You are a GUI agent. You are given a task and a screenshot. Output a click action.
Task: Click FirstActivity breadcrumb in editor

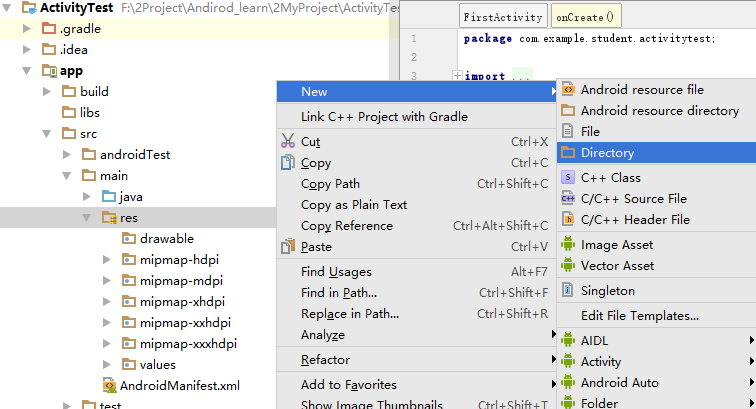pos(503,17)
